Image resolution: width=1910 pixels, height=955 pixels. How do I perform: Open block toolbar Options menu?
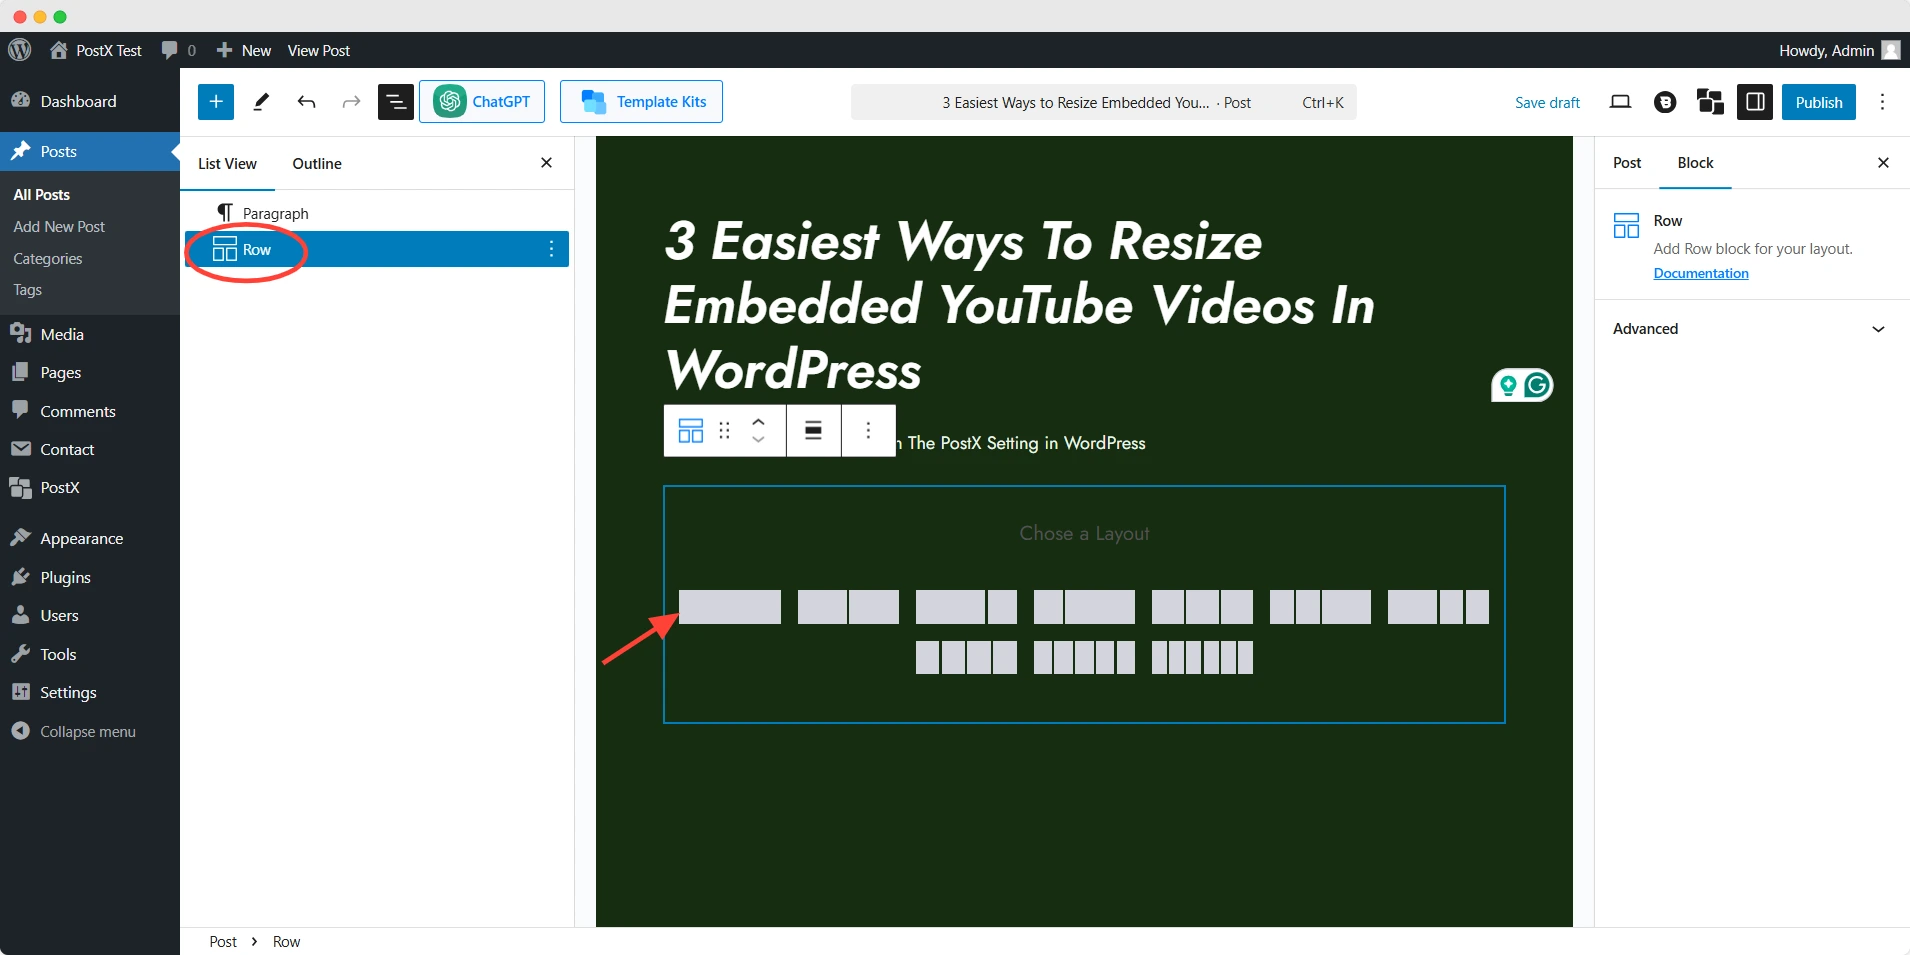pyautogui.click(x=868, y=430)
